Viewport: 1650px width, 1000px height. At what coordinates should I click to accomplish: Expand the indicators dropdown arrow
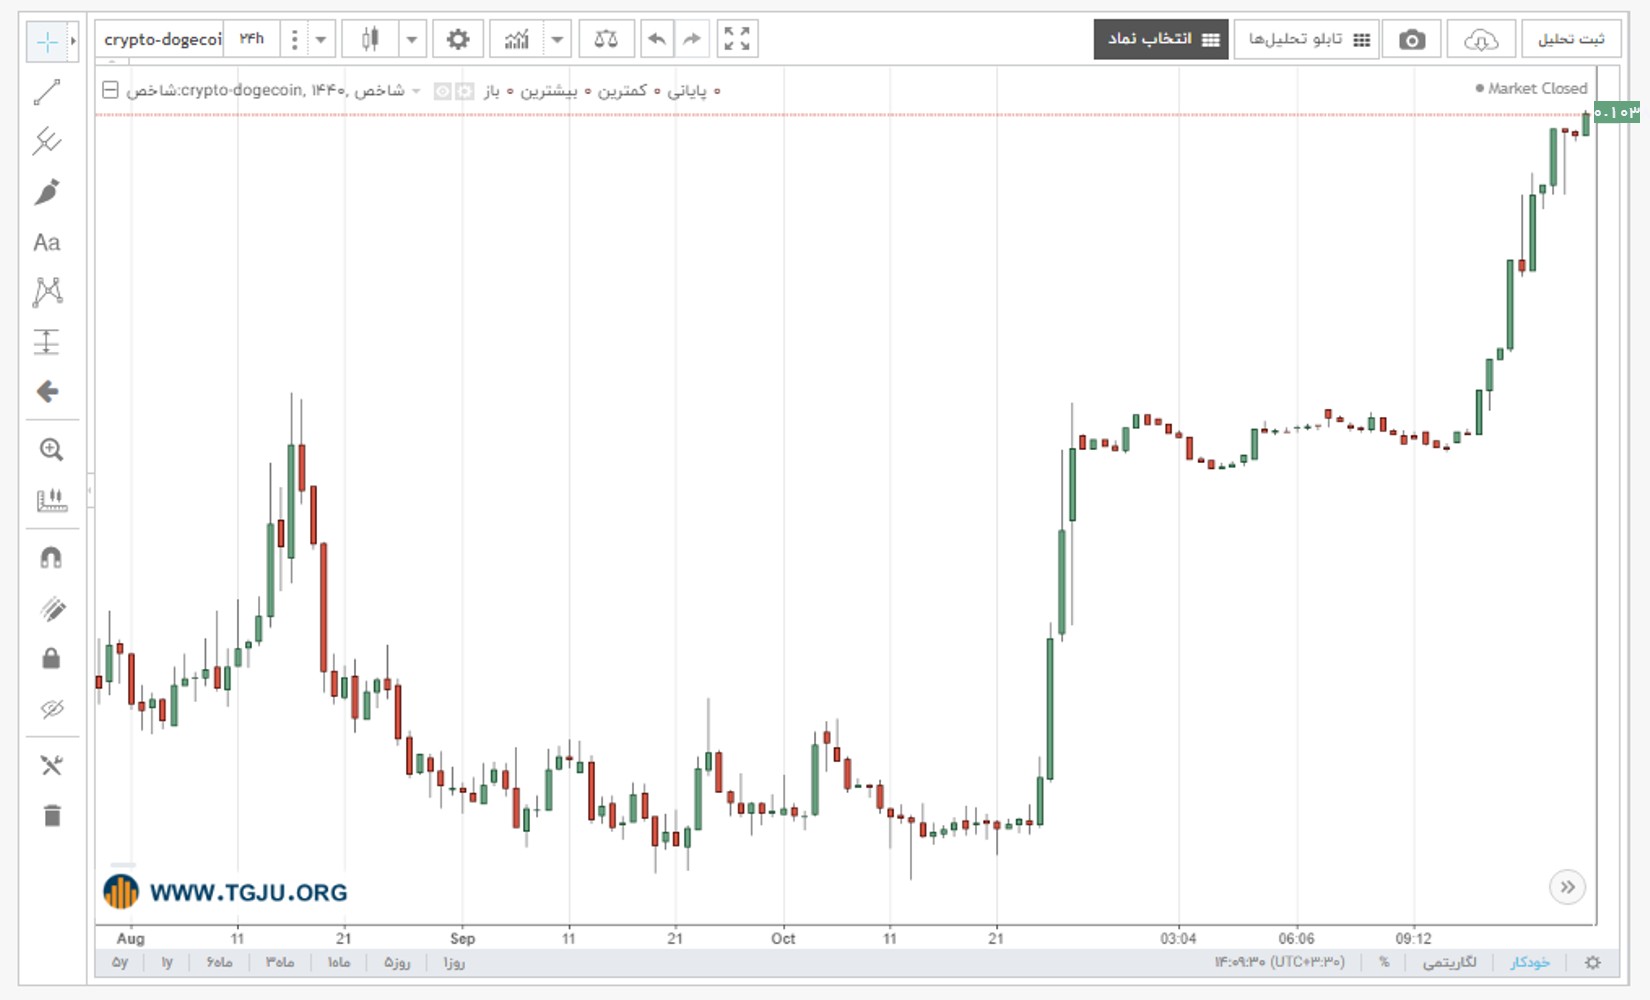tap(557, 40)
